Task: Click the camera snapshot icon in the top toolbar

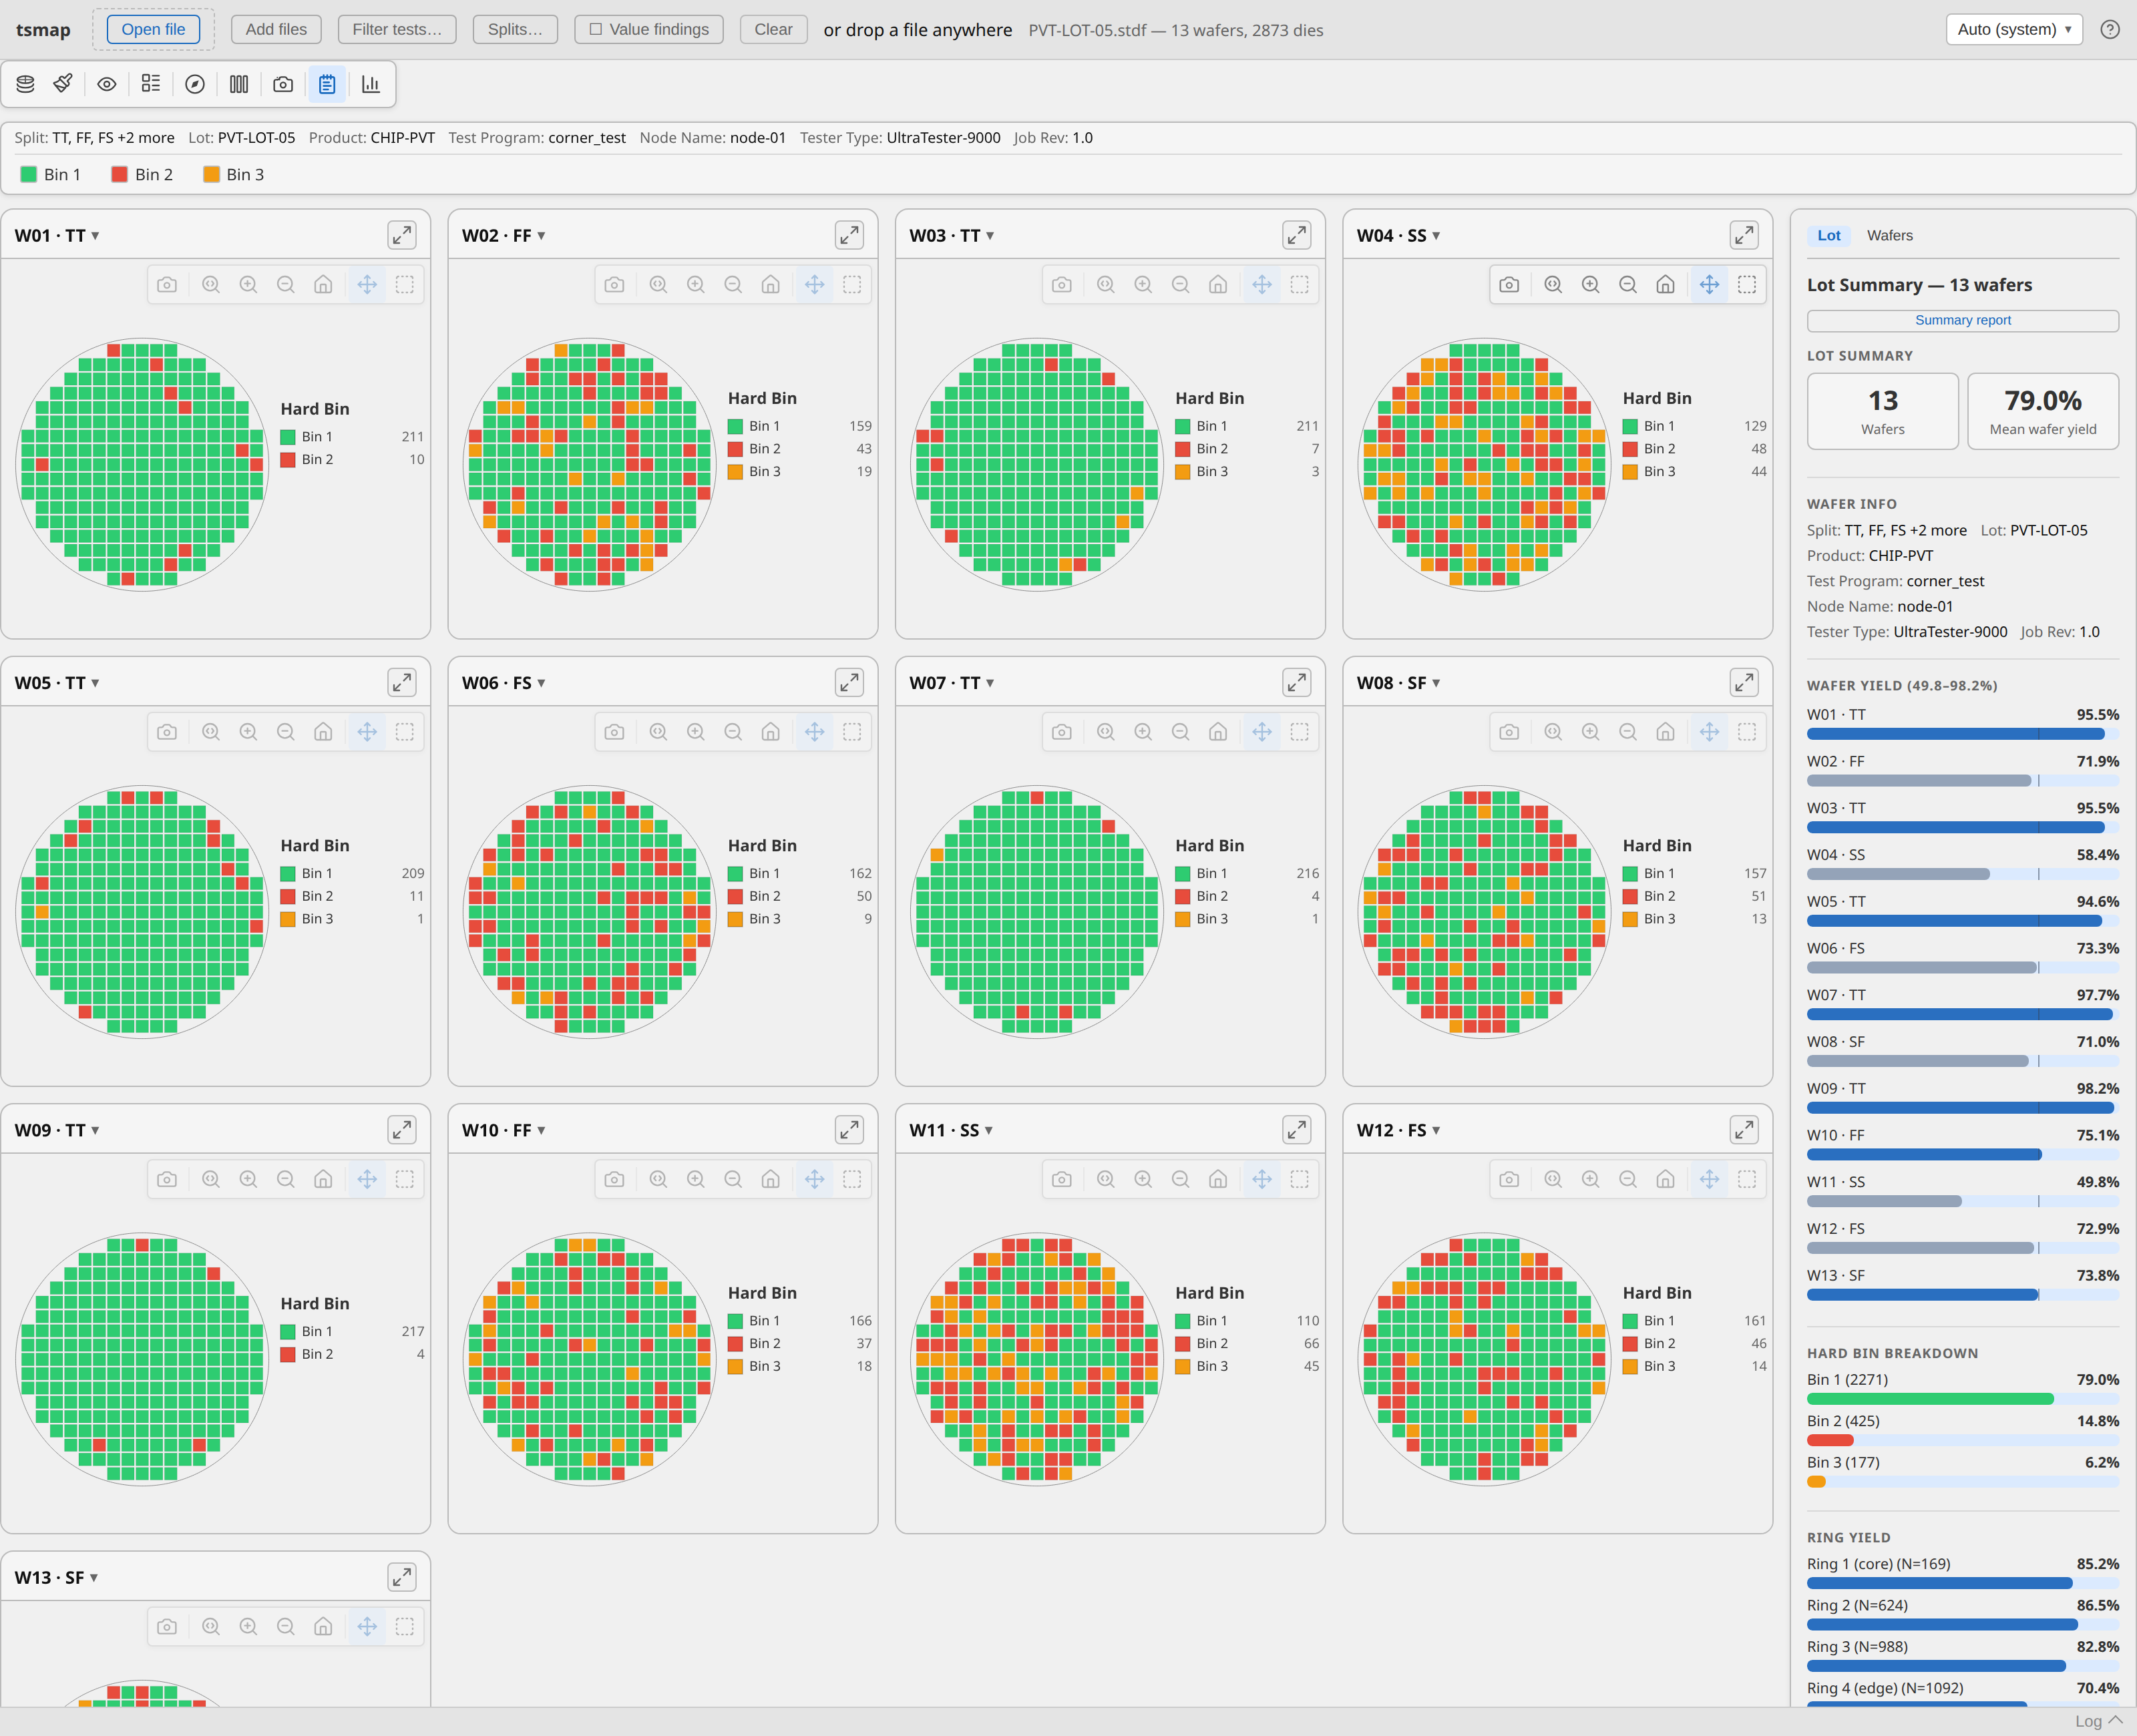Action: pos(283,84)
